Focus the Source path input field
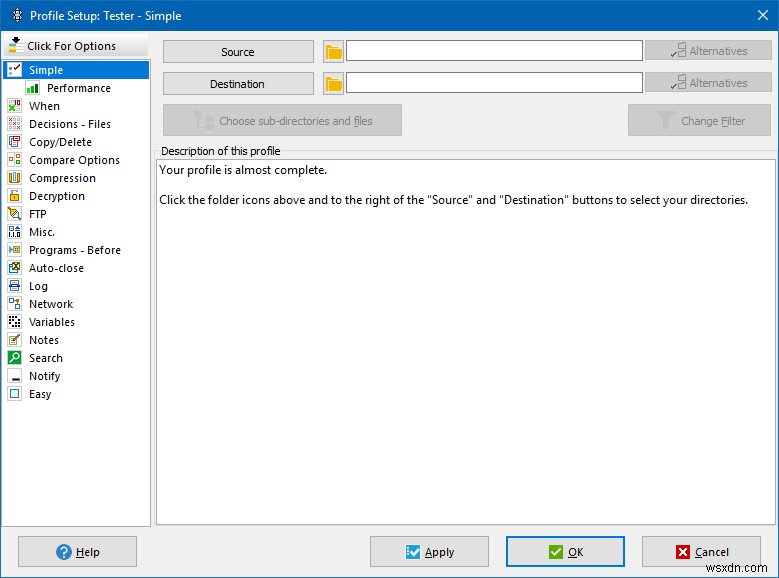The width and height of the screenshot is (779, 578). [494, 51]
